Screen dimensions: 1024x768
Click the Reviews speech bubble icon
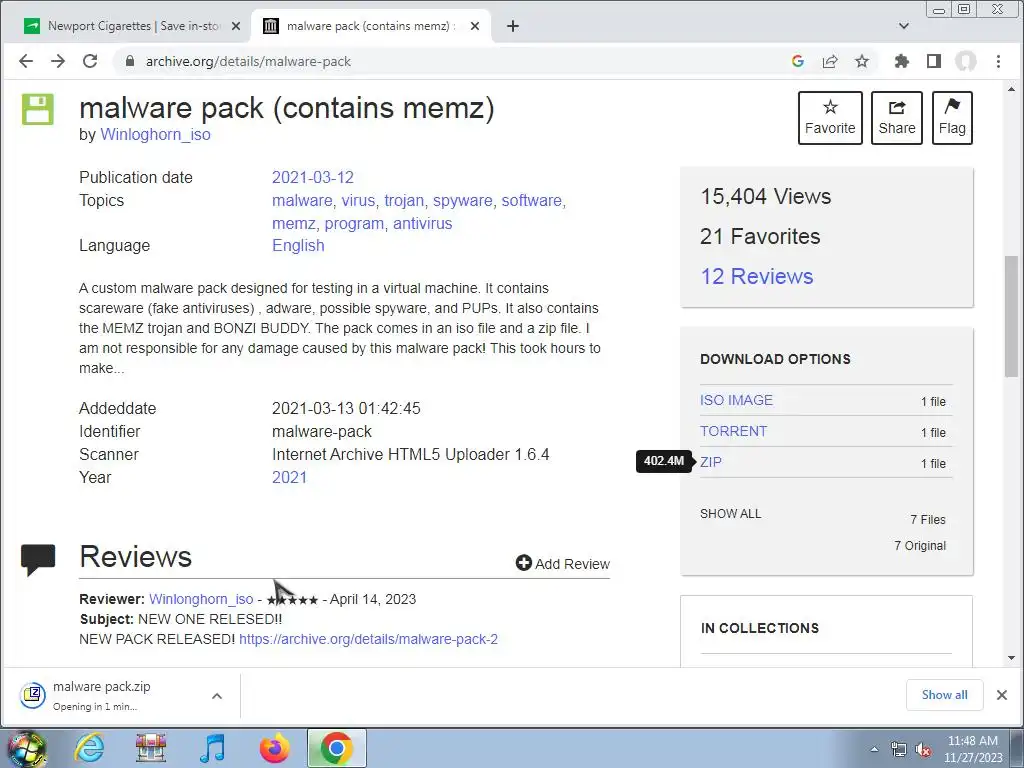(x=38, y=560)
